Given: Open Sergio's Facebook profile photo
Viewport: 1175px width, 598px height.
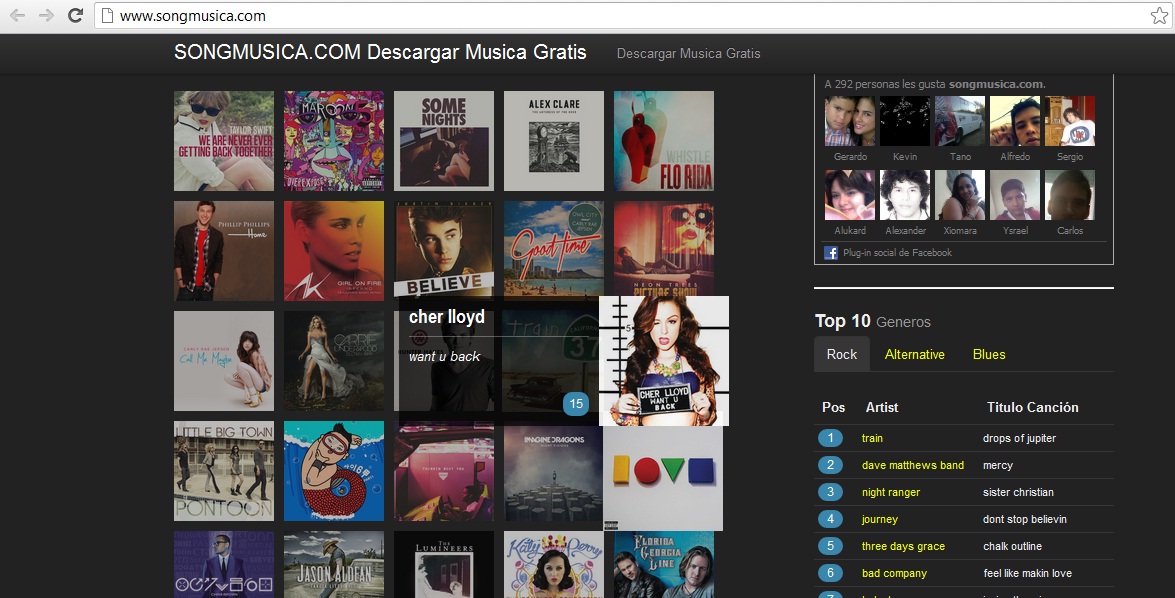Looking at the screenshot, I should point(1069,121).
